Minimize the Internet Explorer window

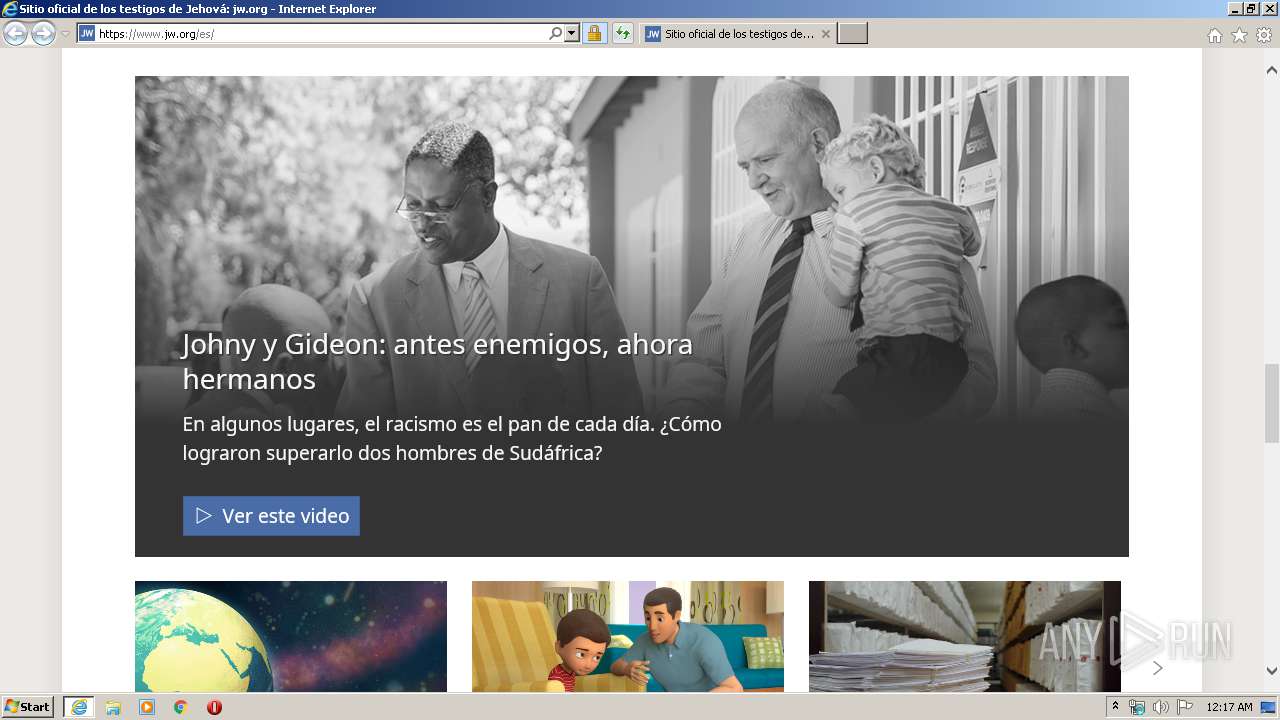pos(1234,9)
